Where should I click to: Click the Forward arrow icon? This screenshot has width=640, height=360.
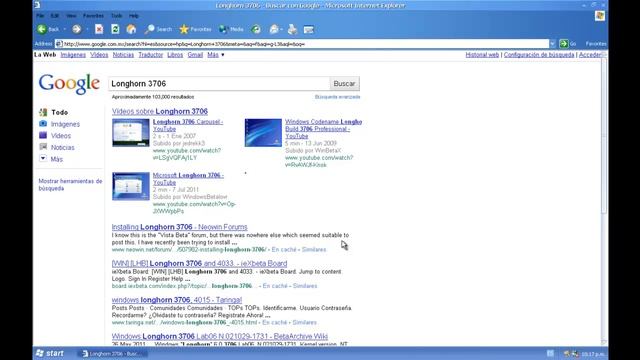76,29
